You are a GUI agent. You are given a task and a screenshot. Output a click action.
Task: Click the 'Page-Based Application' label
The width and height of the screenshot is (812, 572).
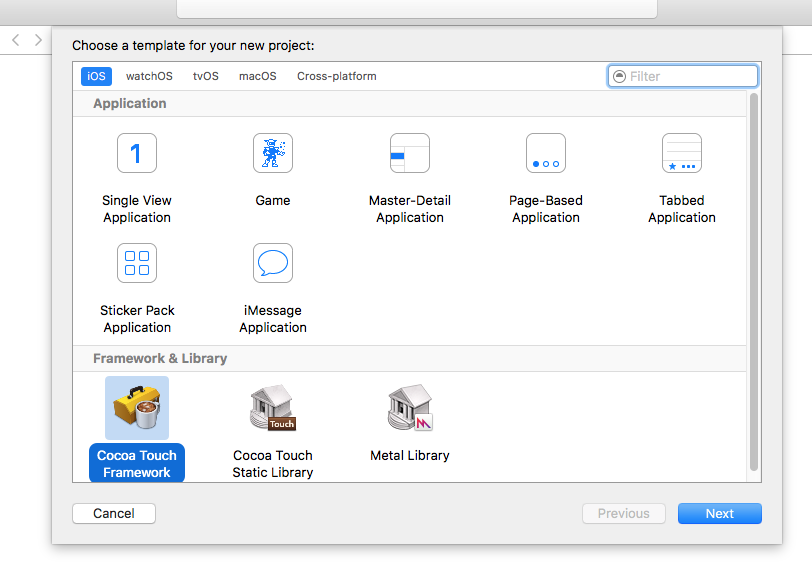546,209
